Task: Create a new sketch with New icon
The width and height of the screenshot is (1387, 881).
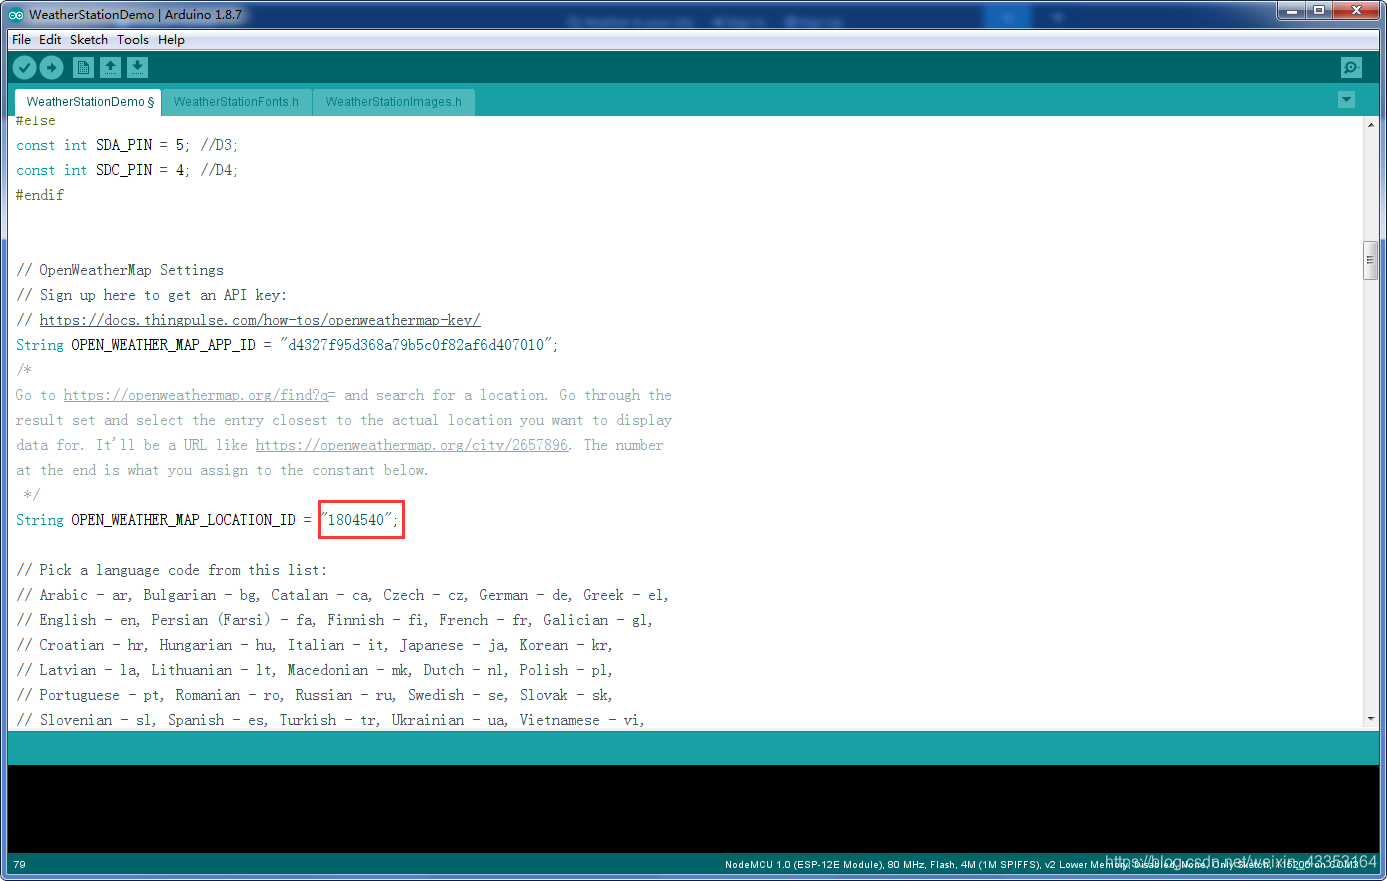Action: pyautogui.click(x=84, y=67)
